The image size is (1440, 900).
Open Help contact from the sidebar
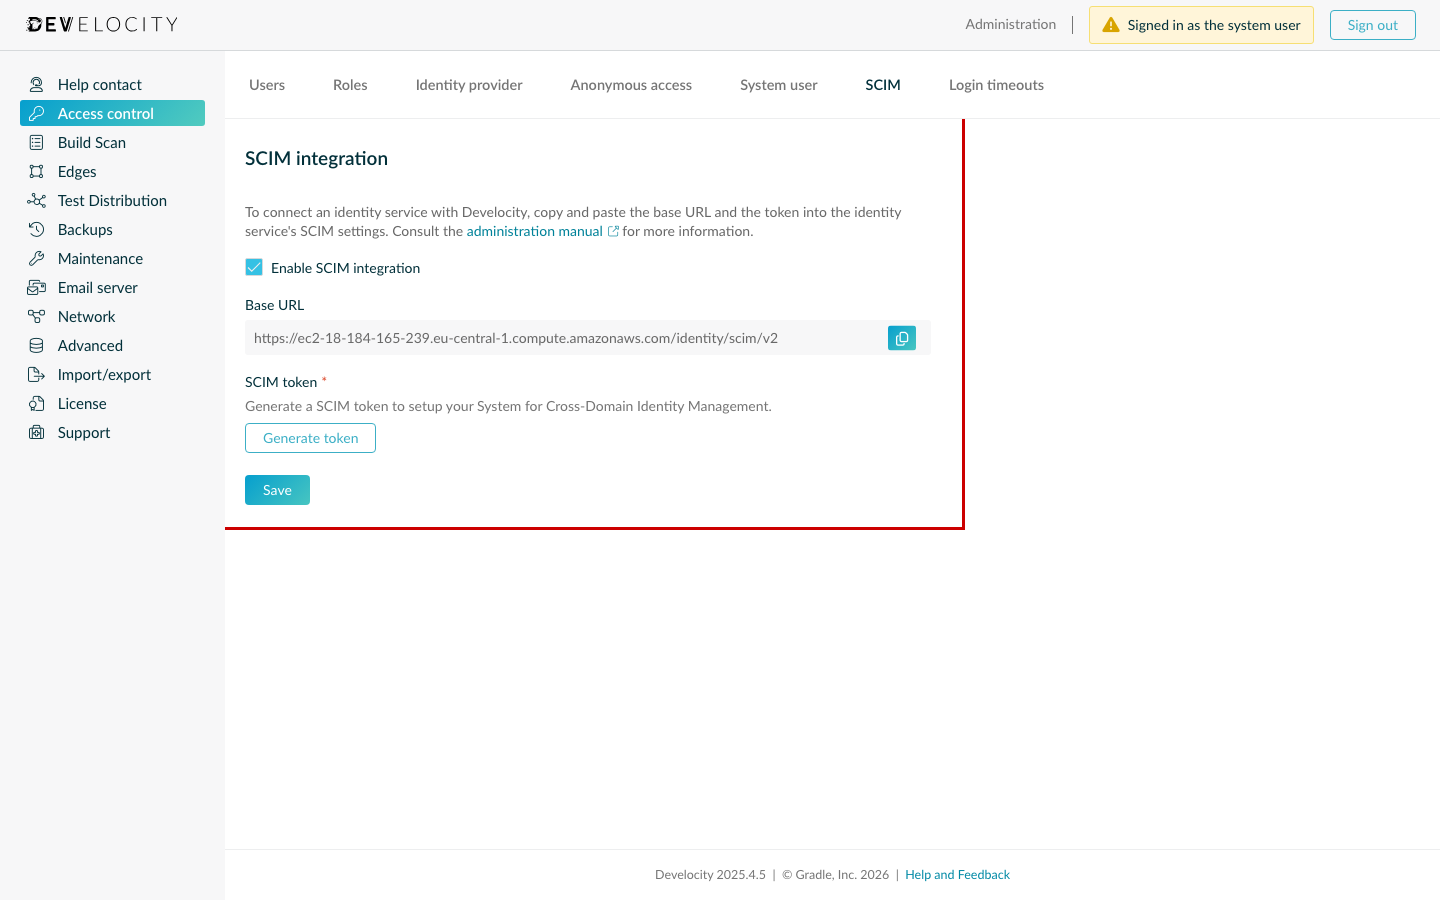point(100,84)
